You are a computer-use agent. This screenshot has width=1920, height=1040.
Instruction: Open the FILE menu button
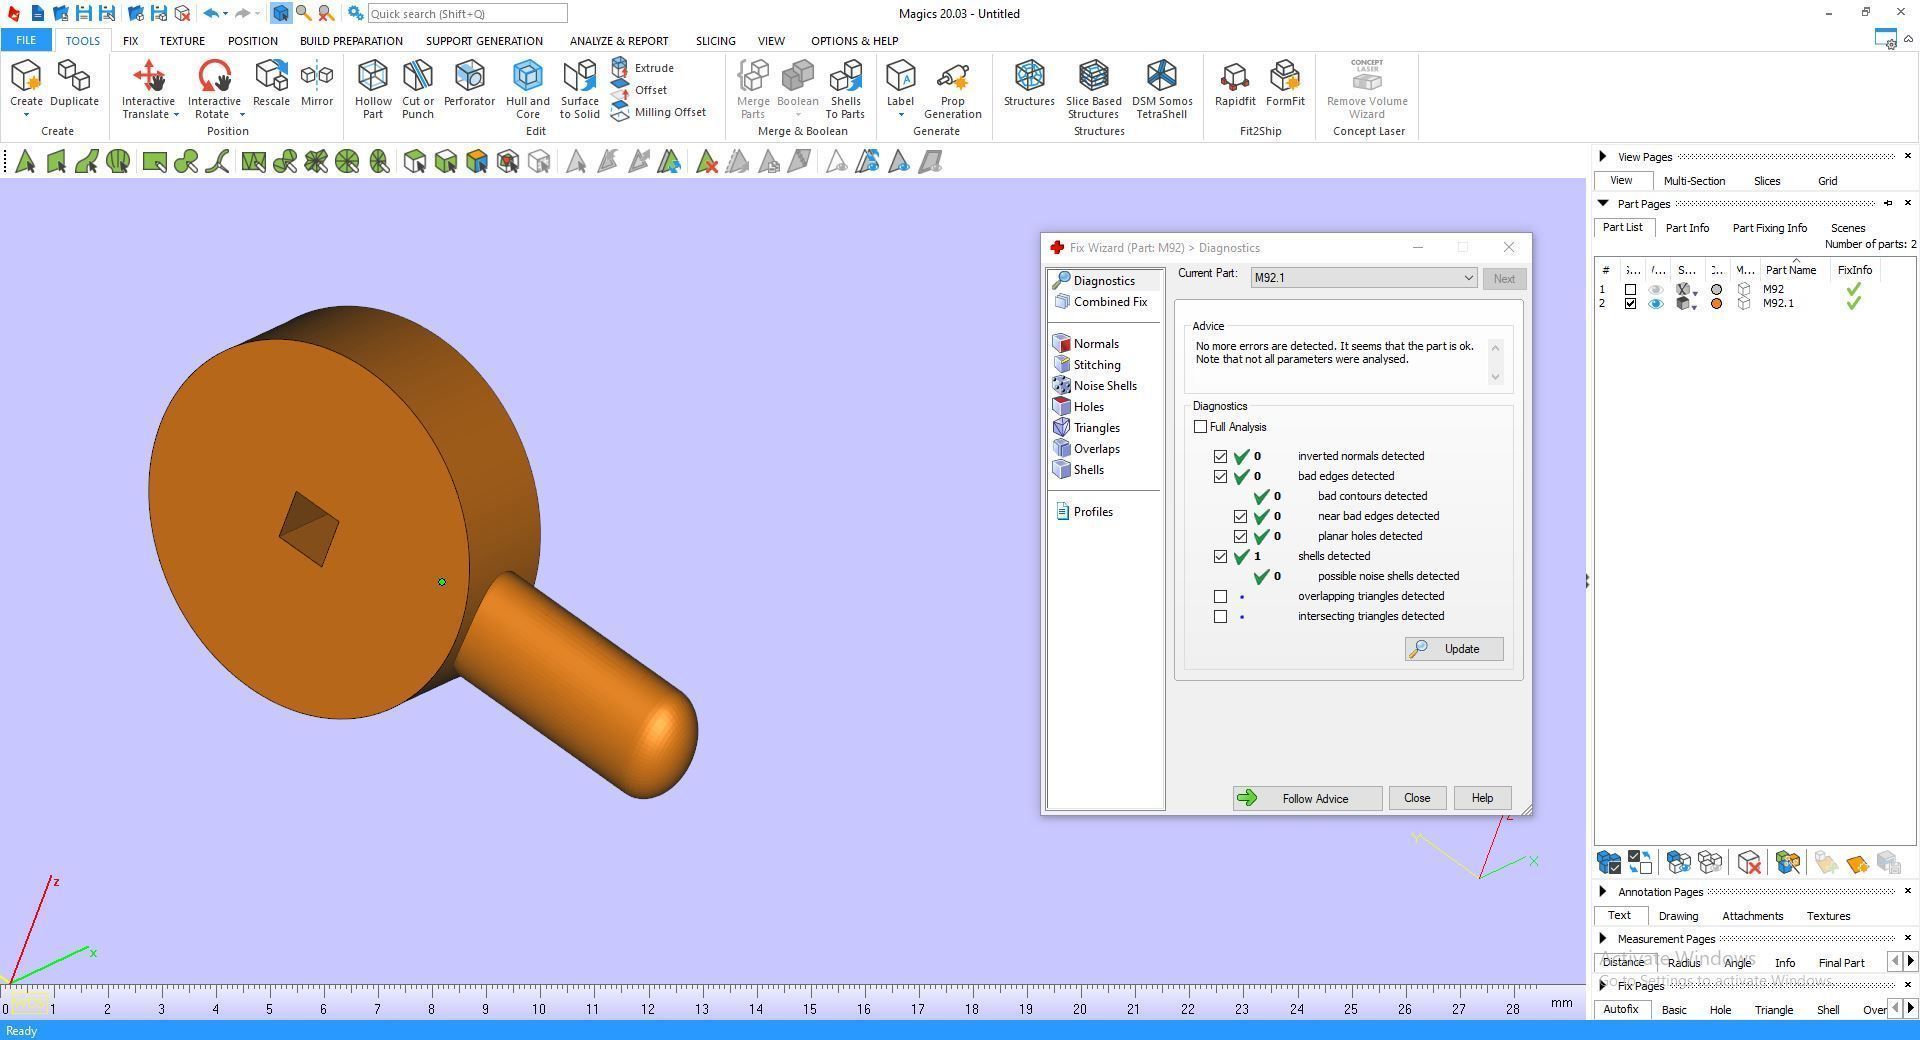(x=26, y=41)
